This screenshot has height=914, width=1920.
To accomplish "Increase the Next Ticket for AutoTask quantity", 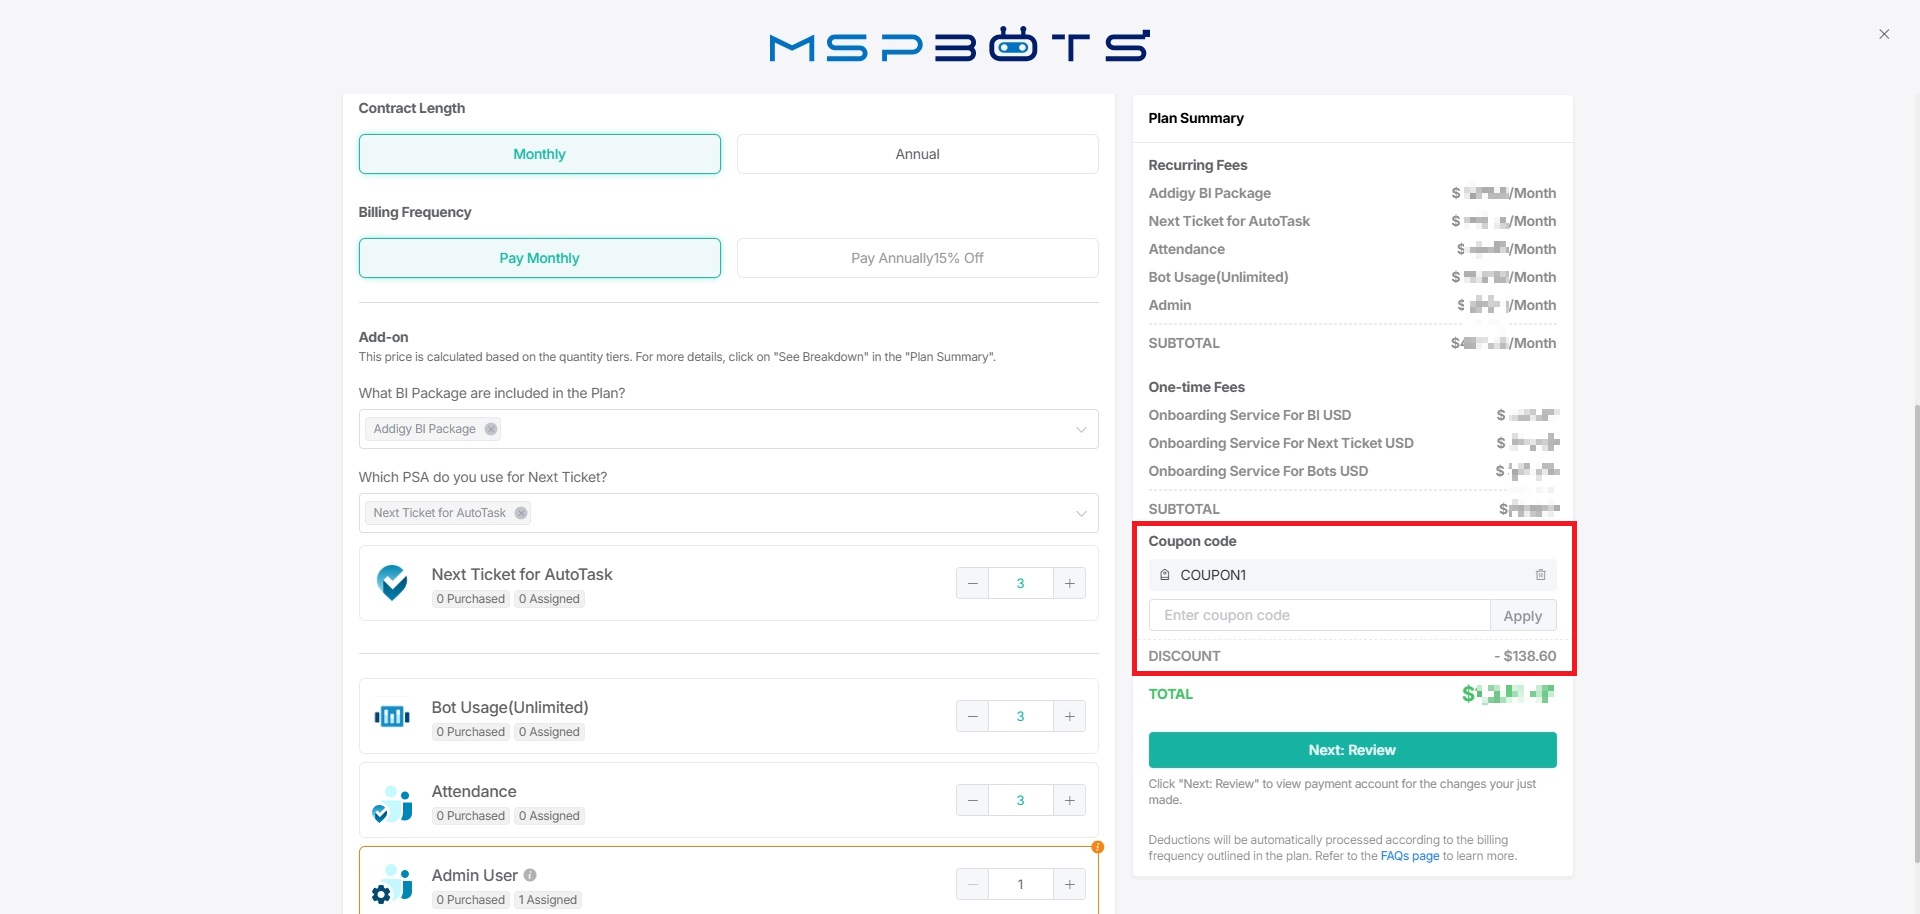I will [x=1069, y=583].
